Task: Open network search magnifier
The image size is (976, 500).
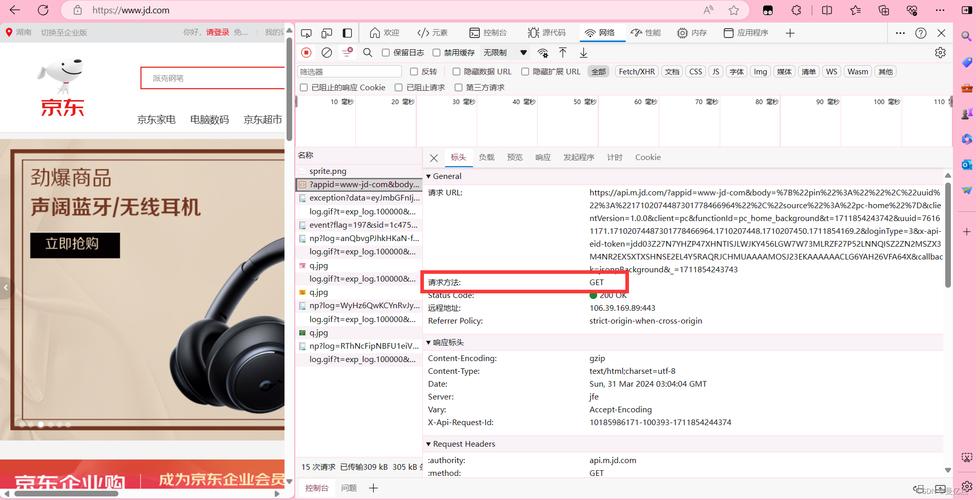Action: click(x=368, y=53)
